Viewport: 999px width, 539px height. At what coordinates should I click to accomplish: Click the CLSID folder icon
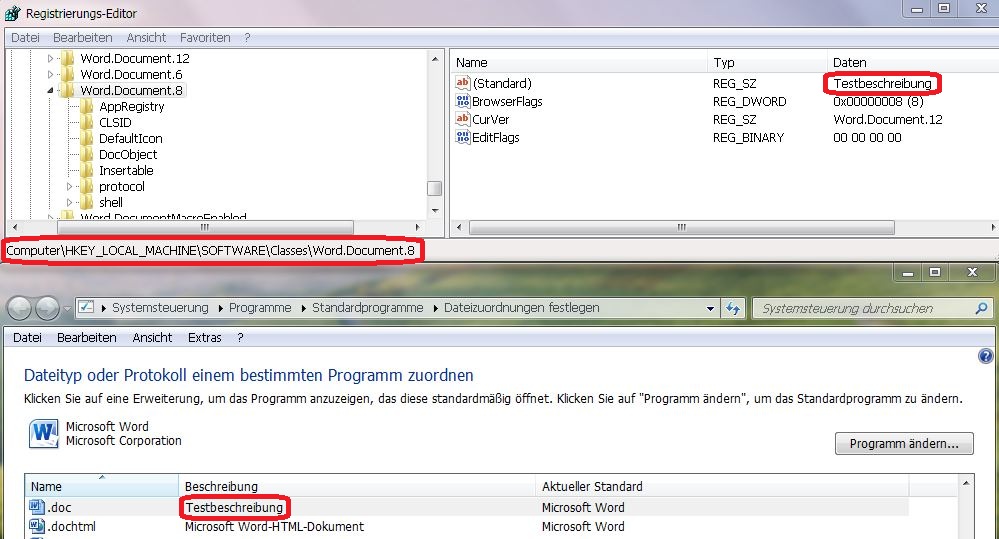click(x=87, y=122)
